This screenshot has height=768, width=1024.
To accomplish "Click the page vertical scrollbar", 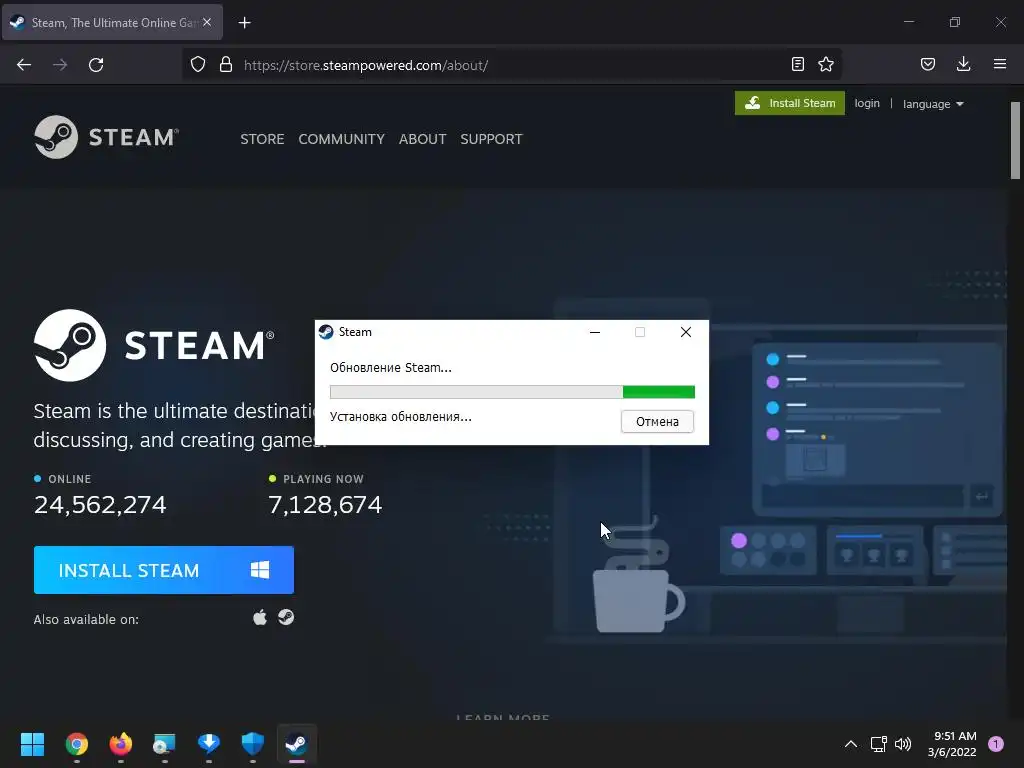I will coord(1015,140).
